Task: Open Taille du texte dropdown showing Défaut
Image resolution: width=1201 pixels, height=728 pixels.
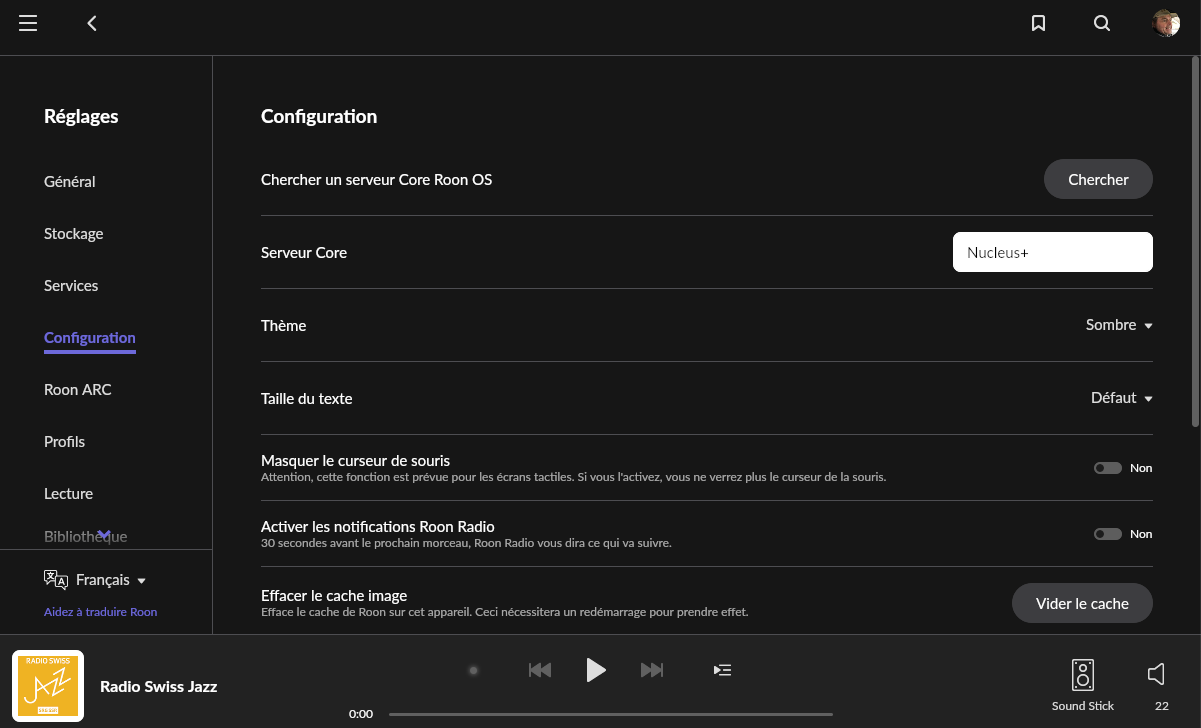Action: [x=1122, y=398]
